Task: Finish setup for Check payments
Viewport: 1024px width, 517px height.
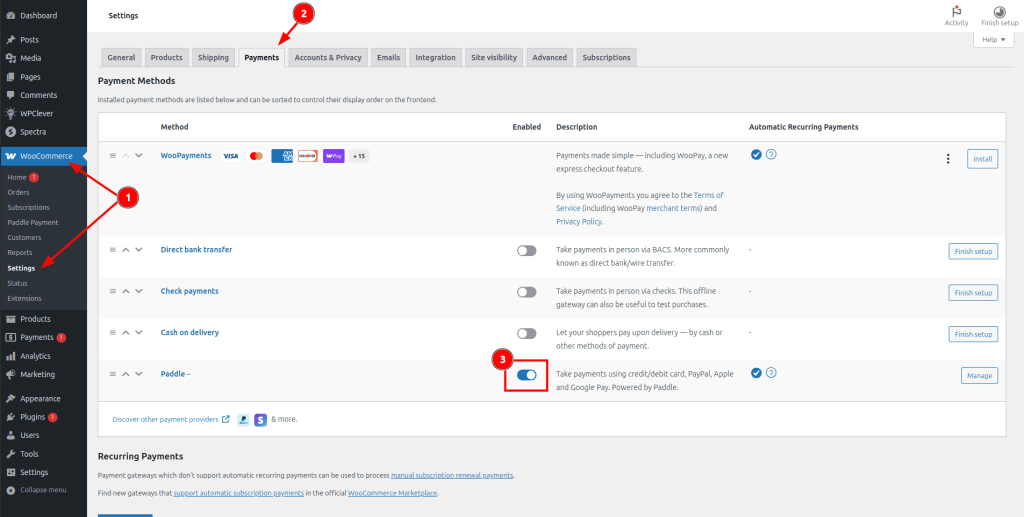Action: 973,293
